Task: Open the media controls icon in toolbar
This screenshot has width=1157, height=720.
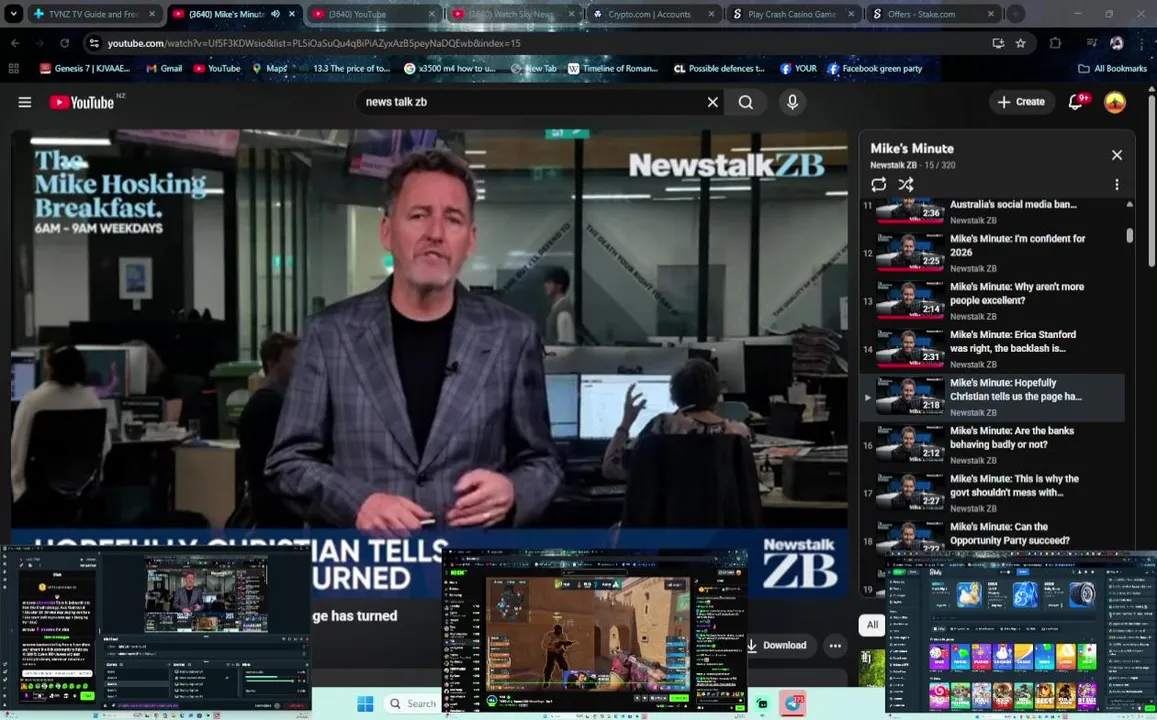Action: 1092,43
